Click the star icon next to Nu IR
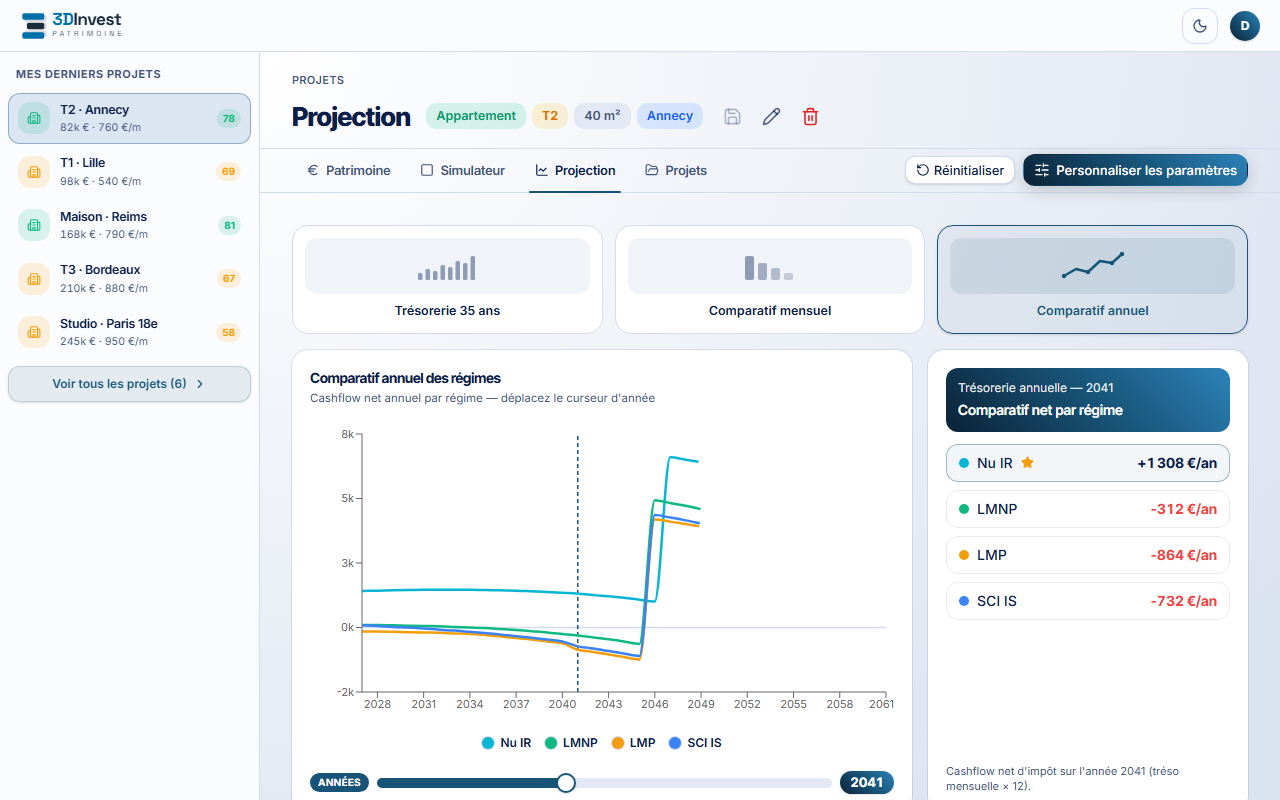The height and width of the screenshot is (800, 1280). coord(1027,463)
